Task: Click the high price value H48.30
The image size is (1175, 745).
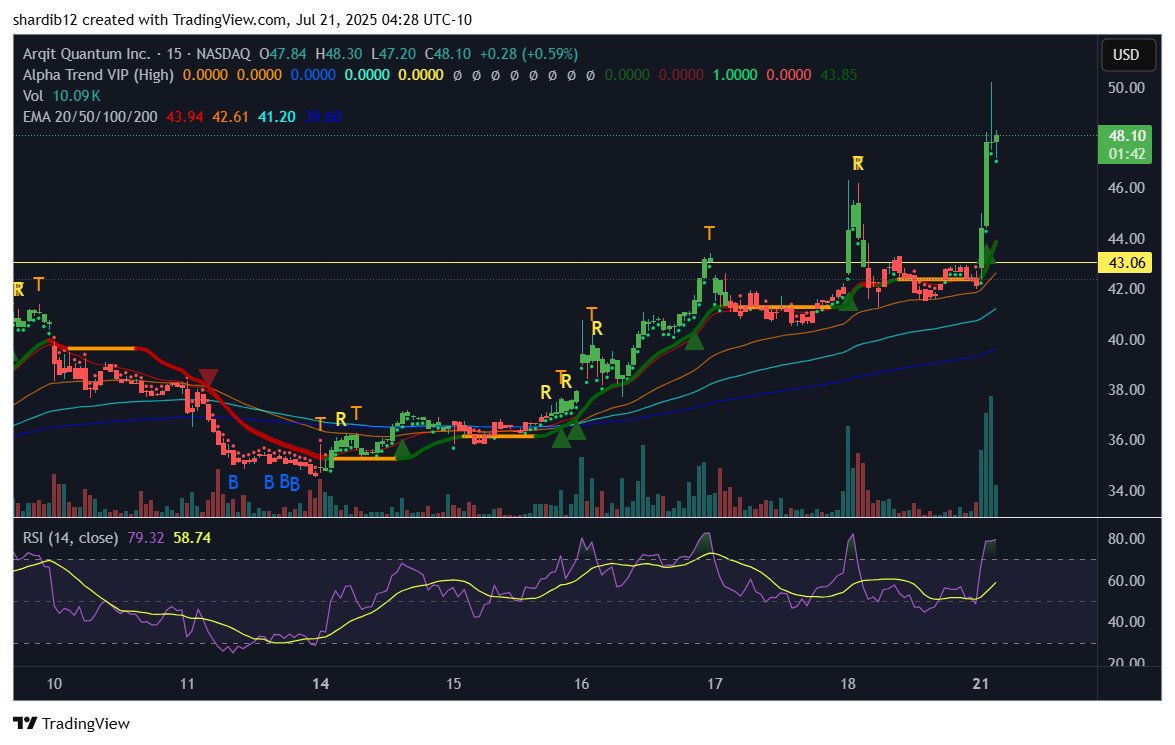Action: pos(339,54)
